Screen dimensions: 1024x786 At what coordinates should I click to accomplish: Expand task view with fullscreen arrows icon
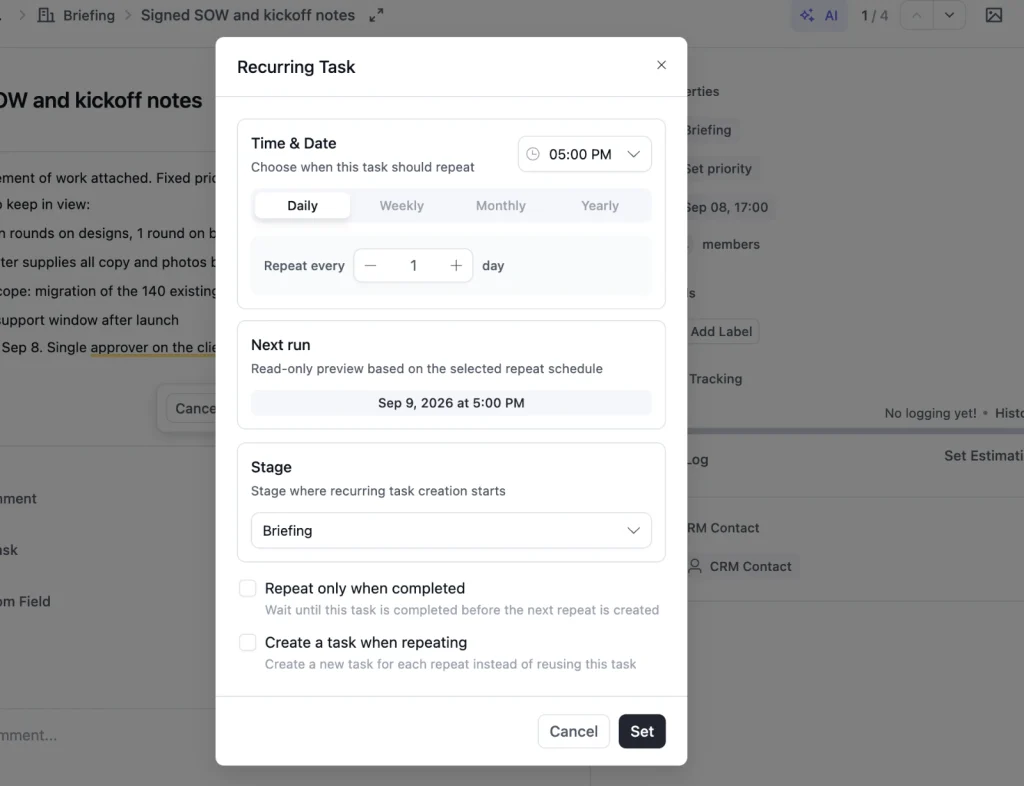click(376, 15)
